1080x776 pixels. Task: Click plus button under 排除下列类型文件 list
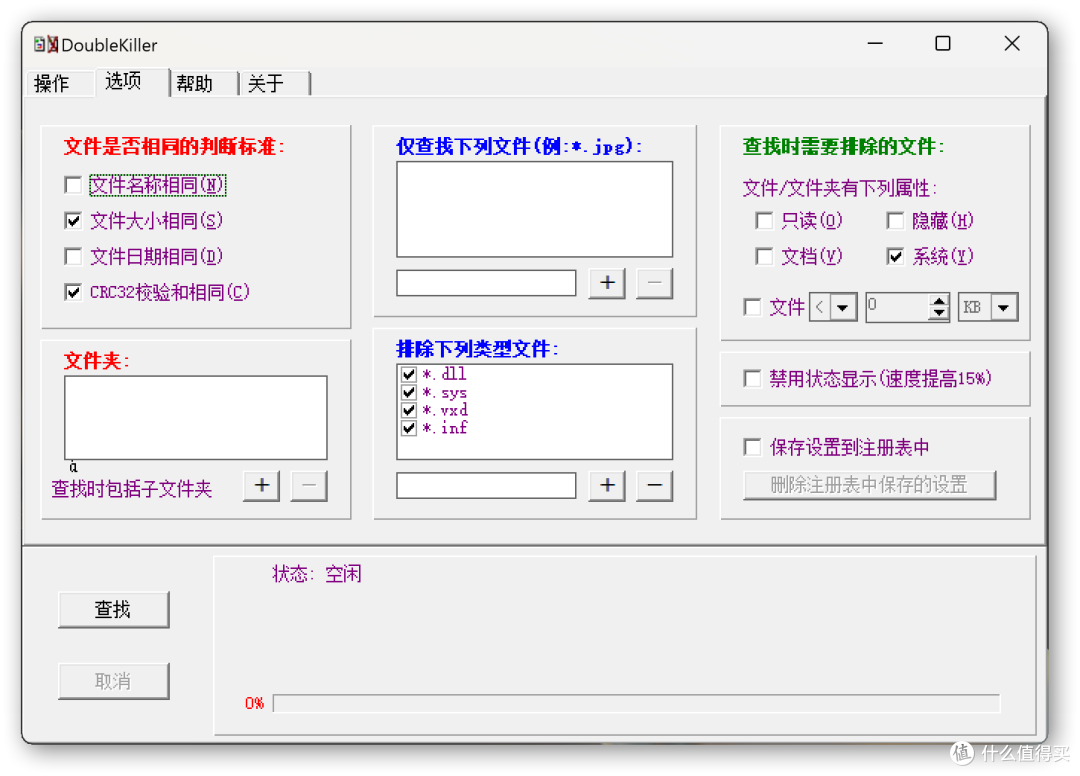click(x=608, y=486)
